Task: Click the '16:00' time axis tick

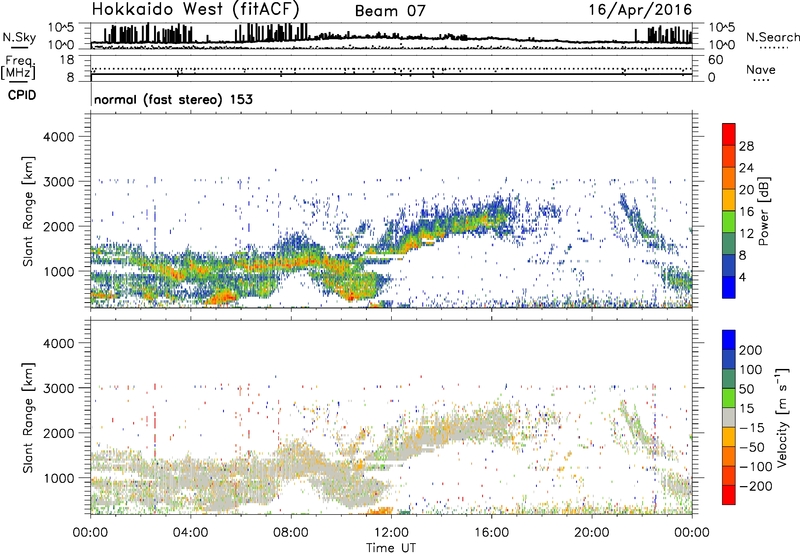Action: click(x=491, y=533)
